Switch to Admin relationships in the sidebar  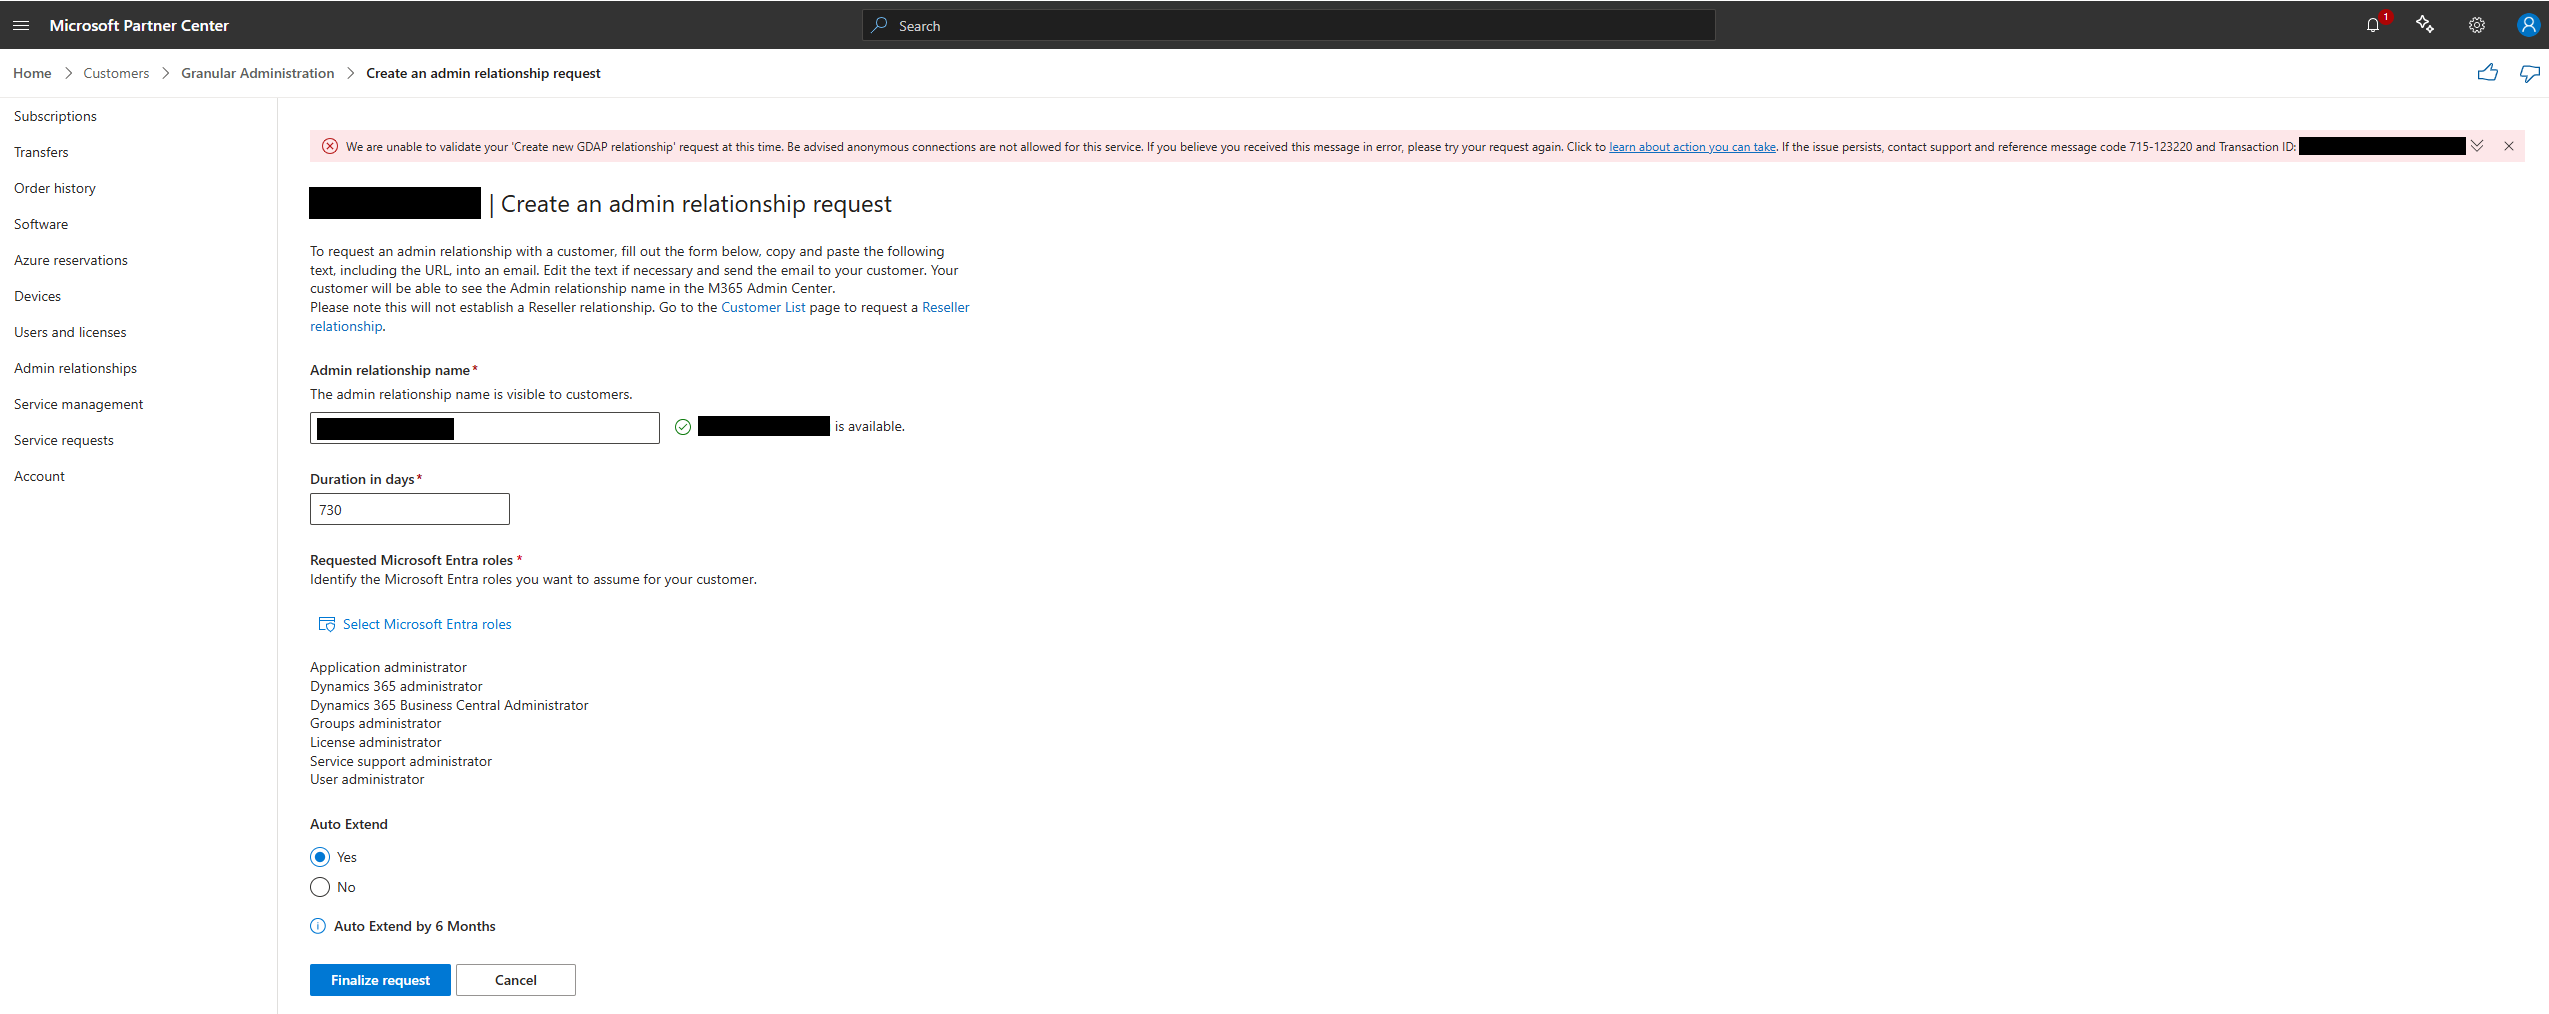75,367
